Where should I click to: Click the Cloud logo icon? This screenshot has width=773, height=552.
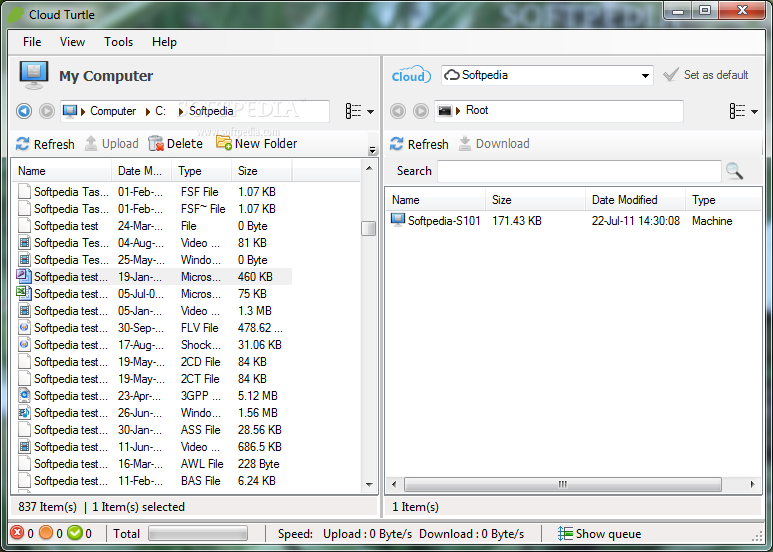[411, 75]
